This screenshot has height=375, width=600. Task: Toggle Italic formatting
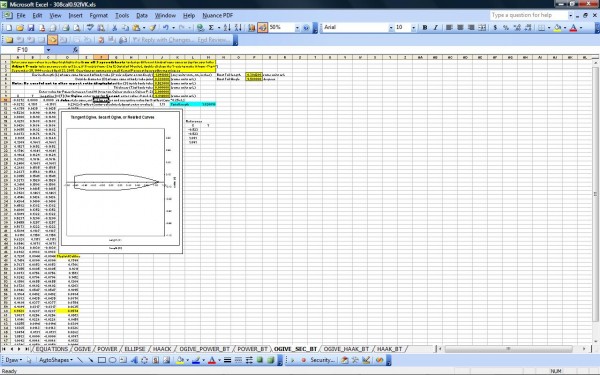pos(435,28)
